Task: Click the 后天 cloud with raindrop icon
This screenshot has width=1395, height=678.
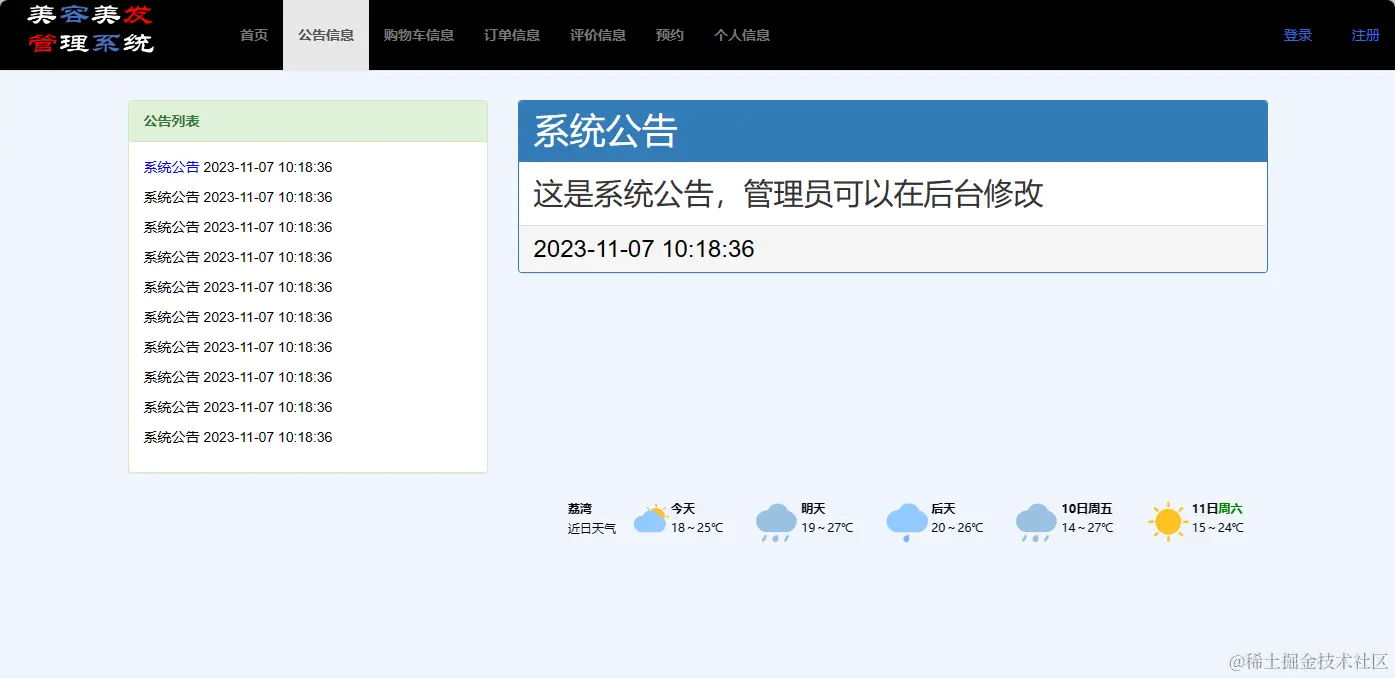Action: 907,522
